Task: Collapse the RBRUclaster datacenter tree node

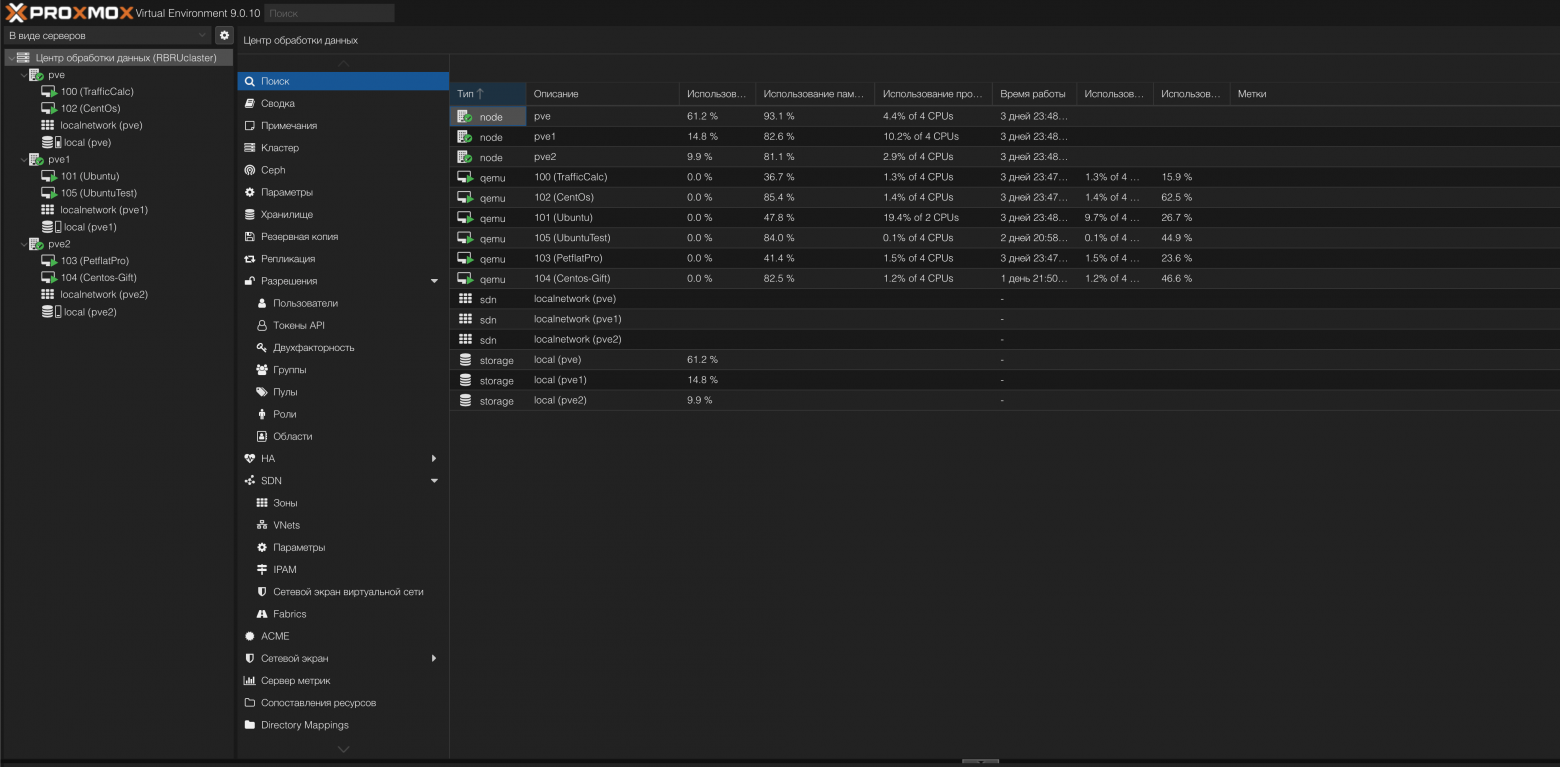Action: click(x=11, y=58)
